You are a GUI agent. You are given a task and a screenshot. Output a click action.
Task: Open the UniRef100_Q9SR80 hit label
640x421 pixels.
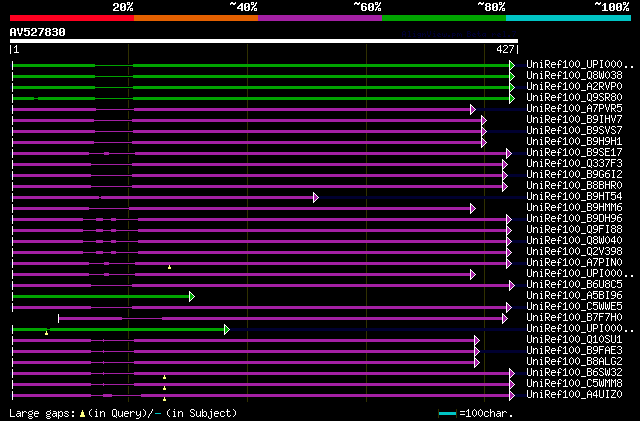point(574,98)
